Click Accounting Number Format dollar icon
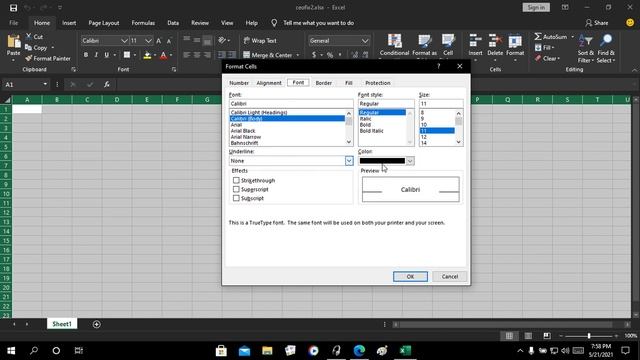The height and width of the screenshot is (360, 640). (x=313, y=55)
